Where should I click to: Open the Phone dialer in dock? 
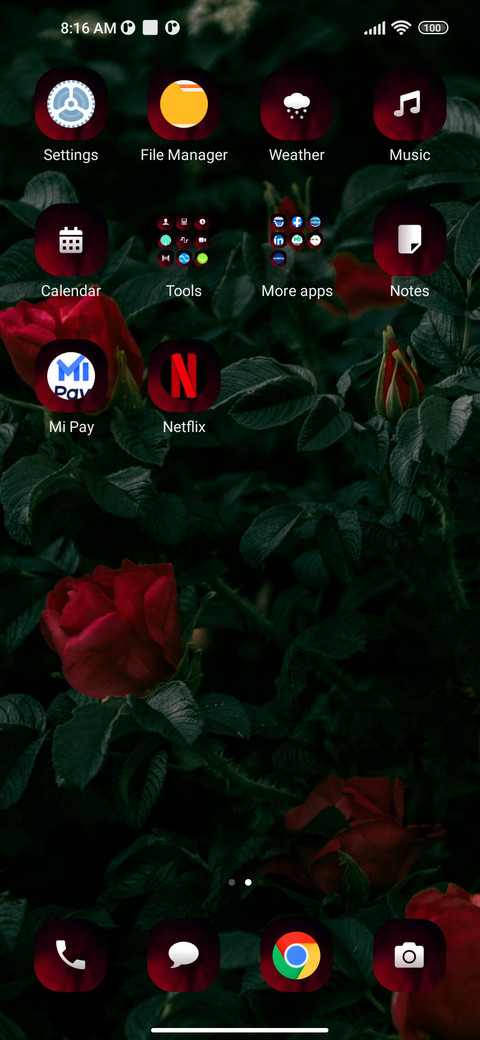tap(71, 956)
